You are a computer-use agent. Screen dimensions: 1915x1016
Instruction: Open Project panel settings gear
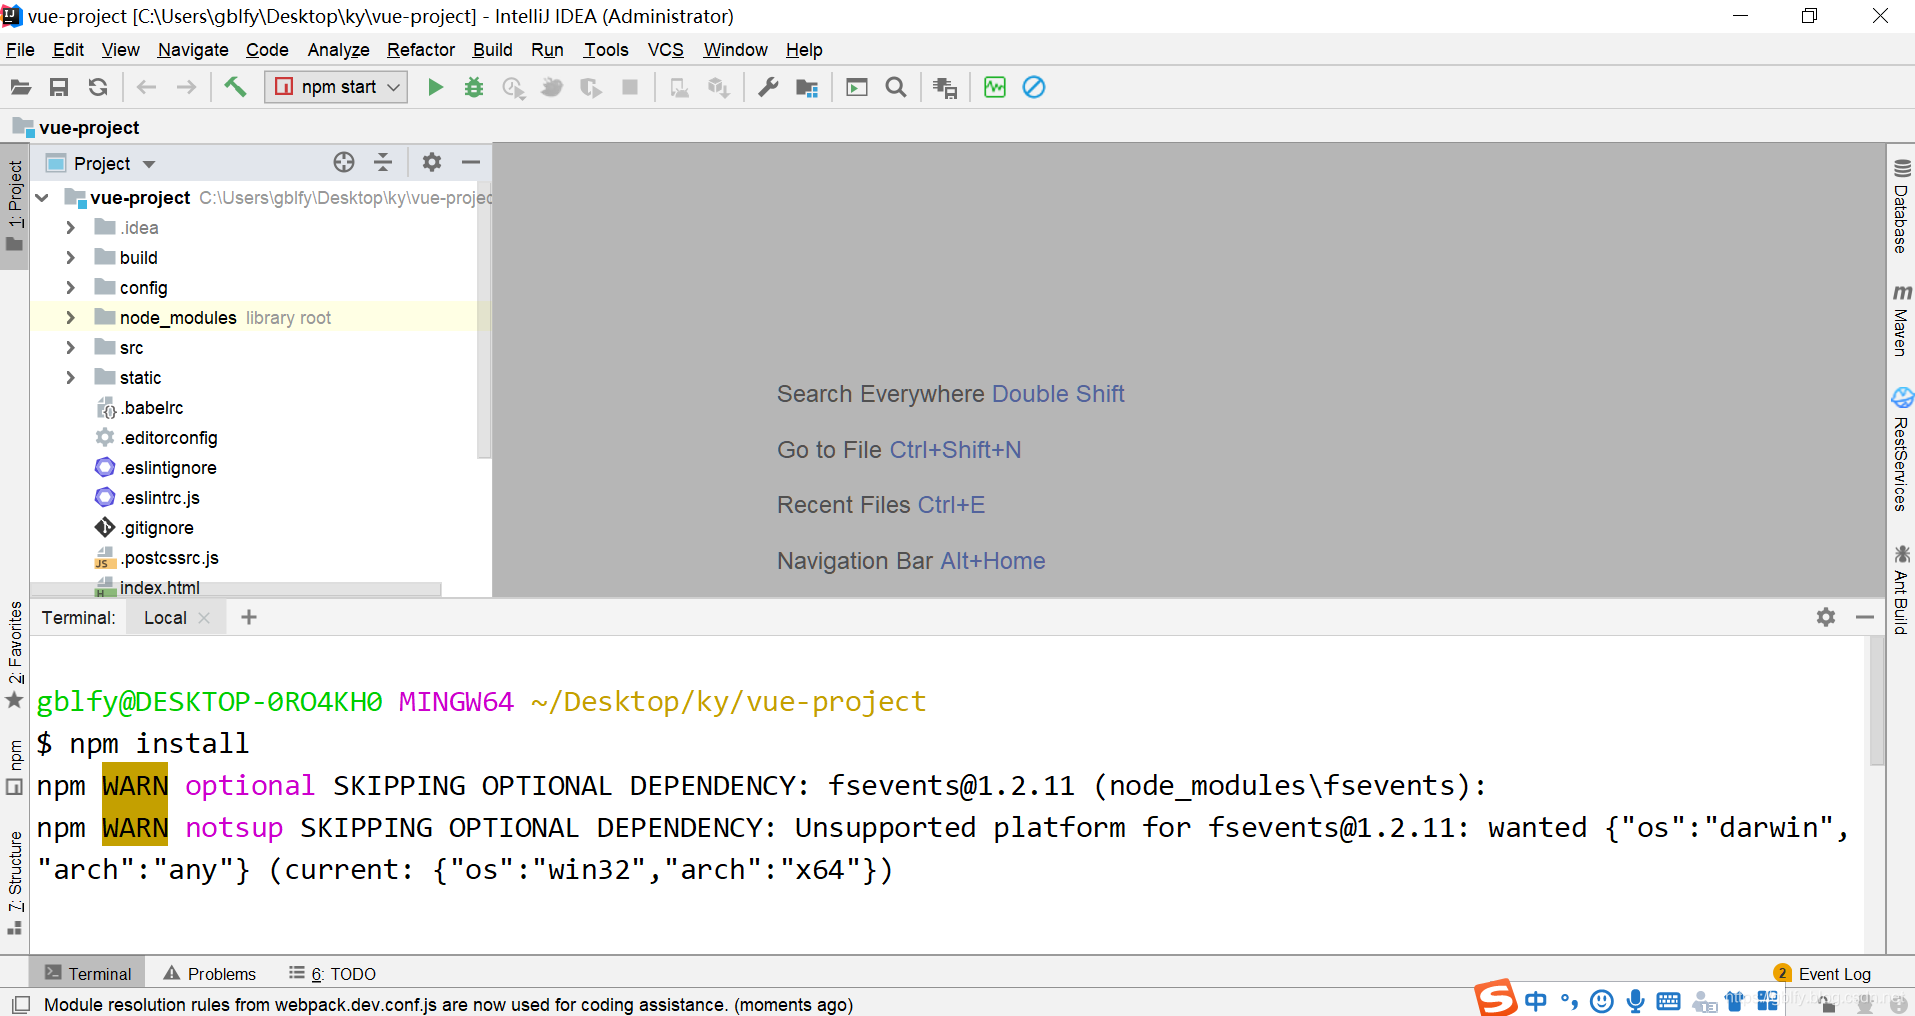click(431, 162)
